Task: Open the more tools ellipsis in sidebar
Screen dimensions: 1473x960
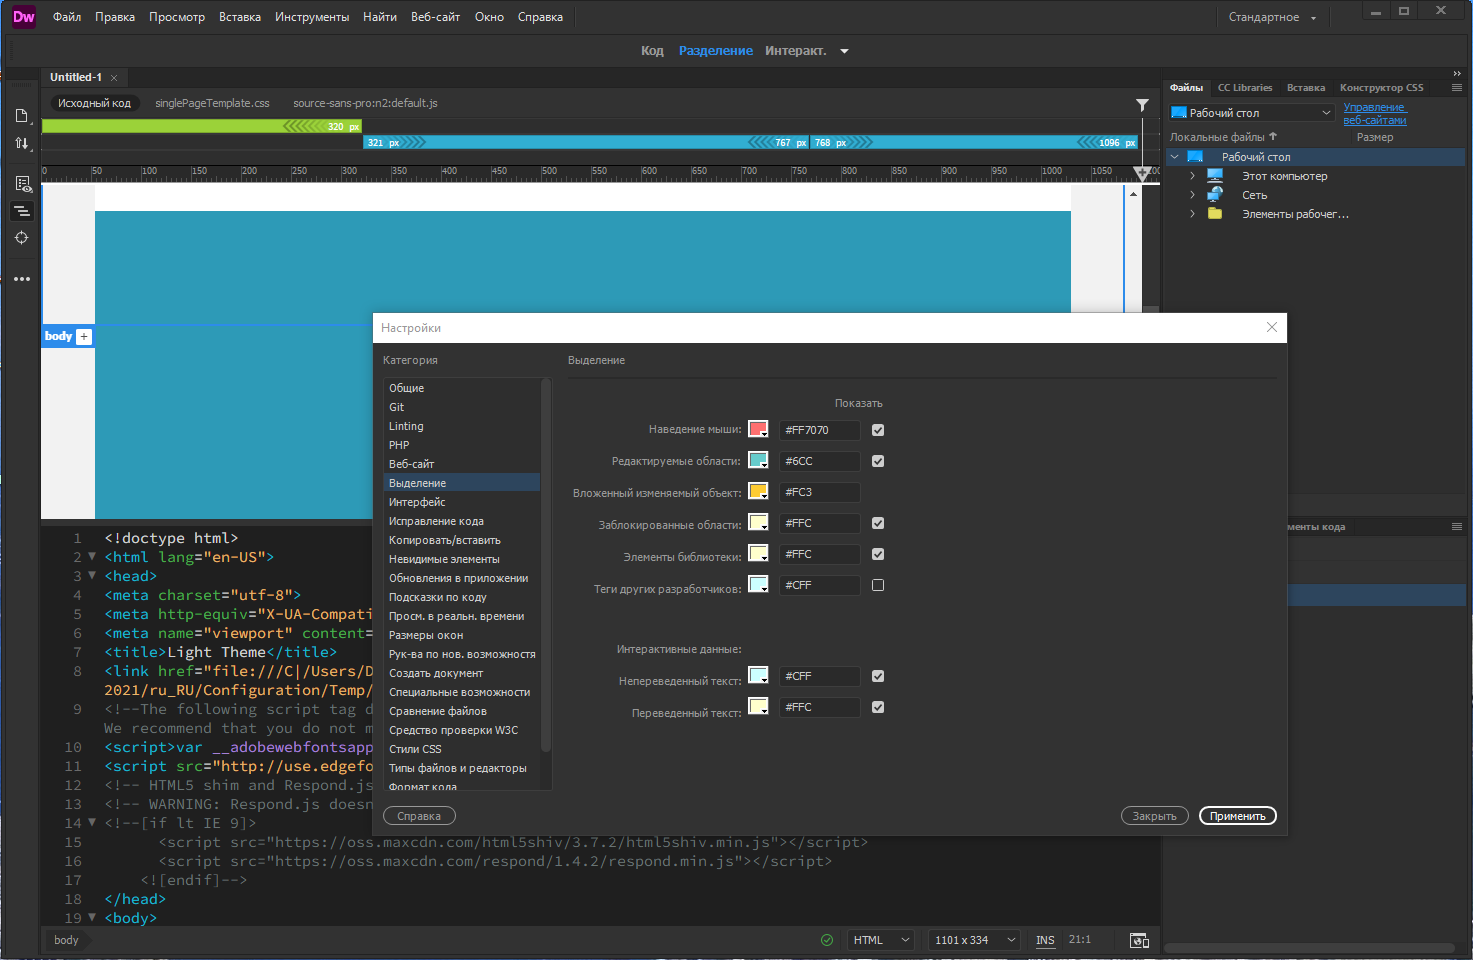Action: pos(22,279)
